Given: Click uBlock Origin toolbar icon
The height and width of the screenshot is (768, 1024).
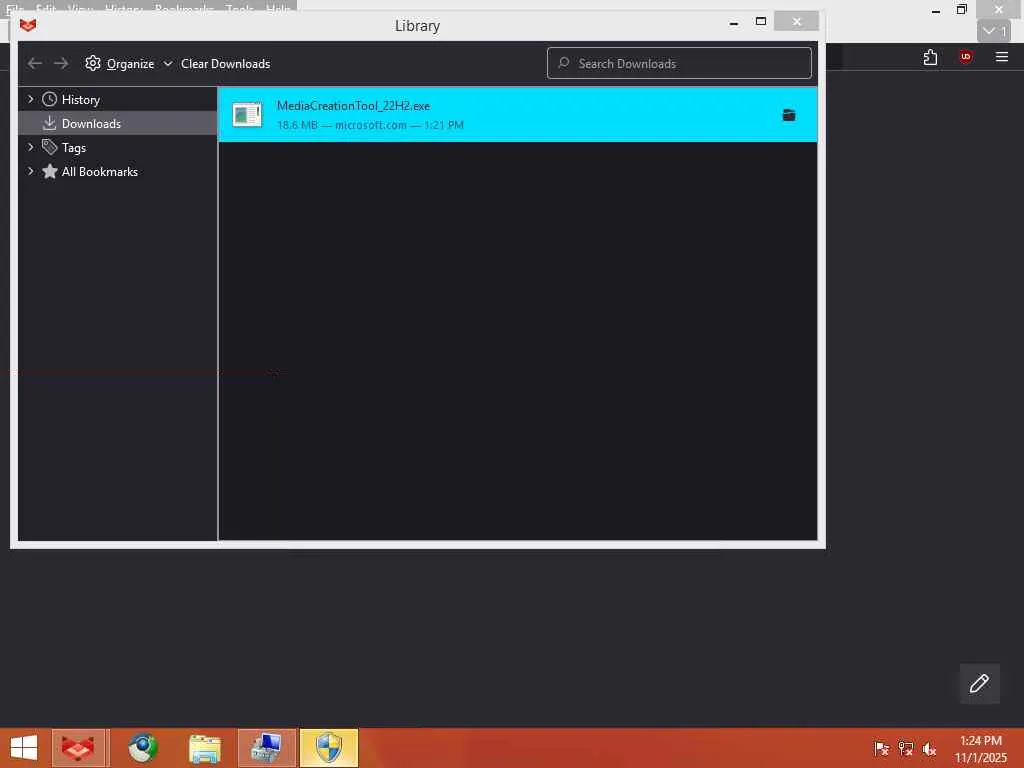Looking at the screenshot, I should 966,57.
